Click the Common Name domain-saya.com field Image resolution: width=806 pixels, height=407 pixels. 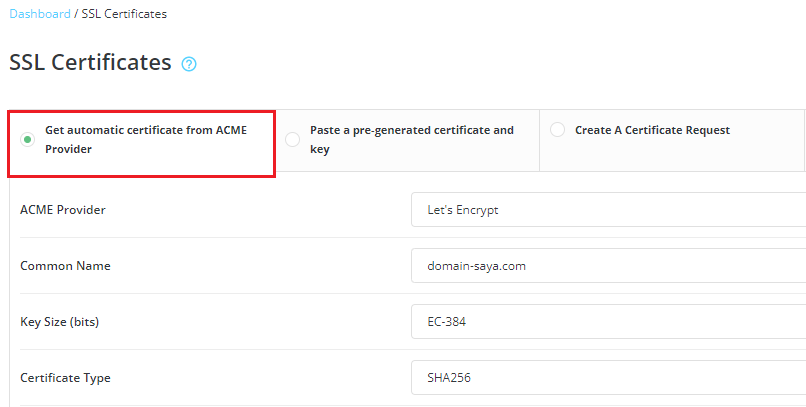click(x=609, y=266)
